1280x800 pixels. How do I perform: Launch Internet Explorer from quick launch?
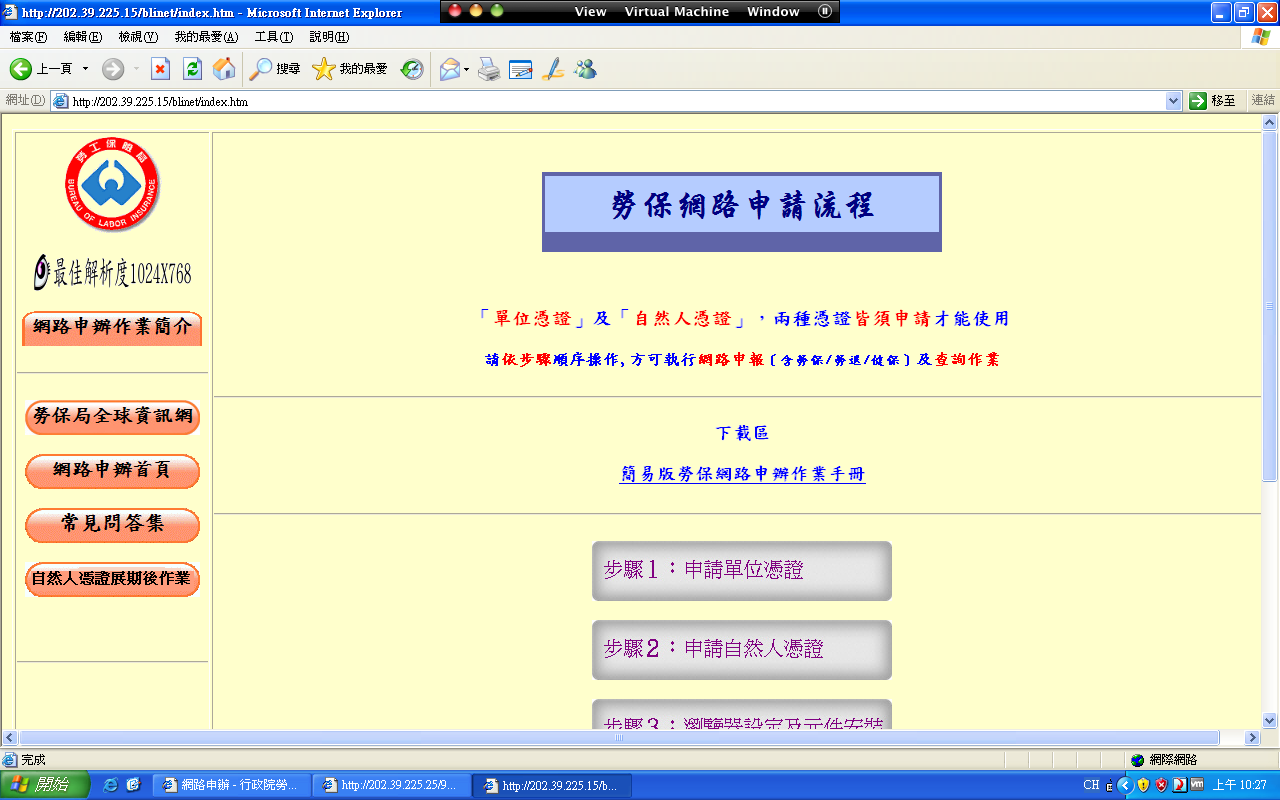tap(110, 785)
